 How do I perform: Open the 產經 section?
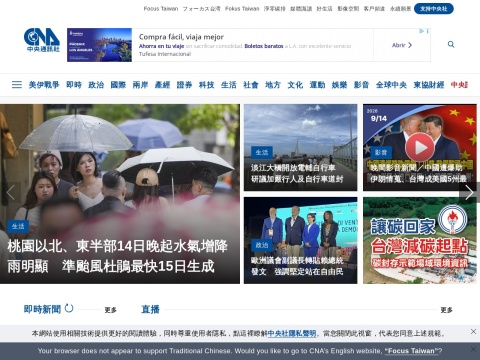pos(162,85)
